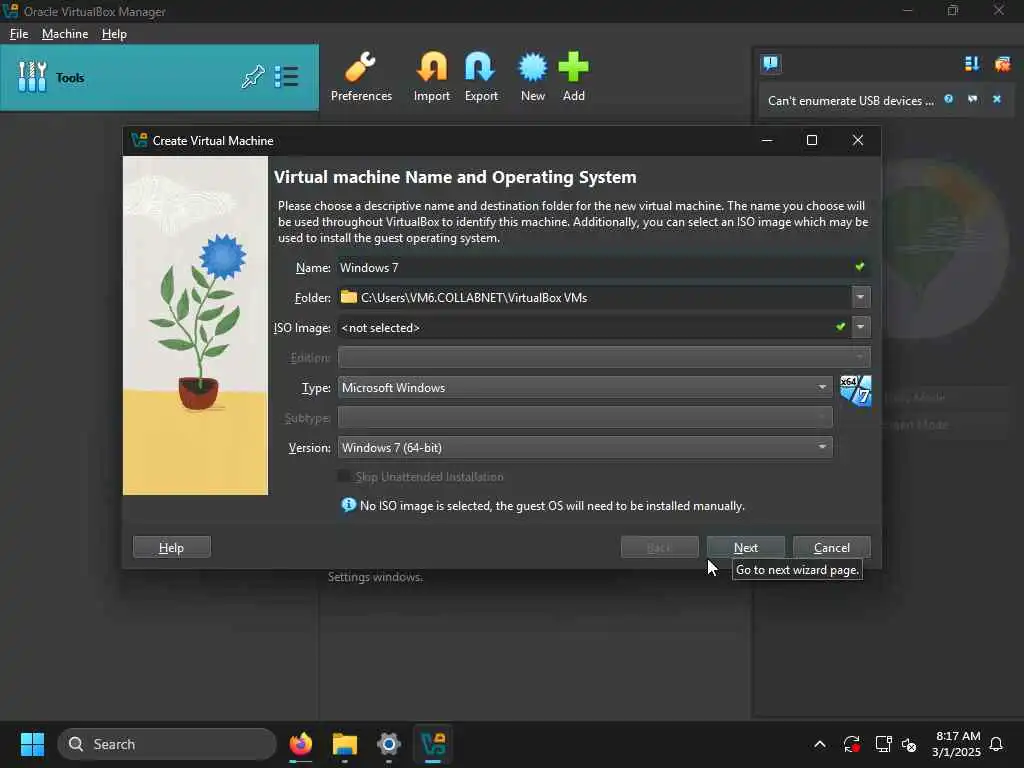
Task: Click the green Add machine icon
Action: (573, 67)
